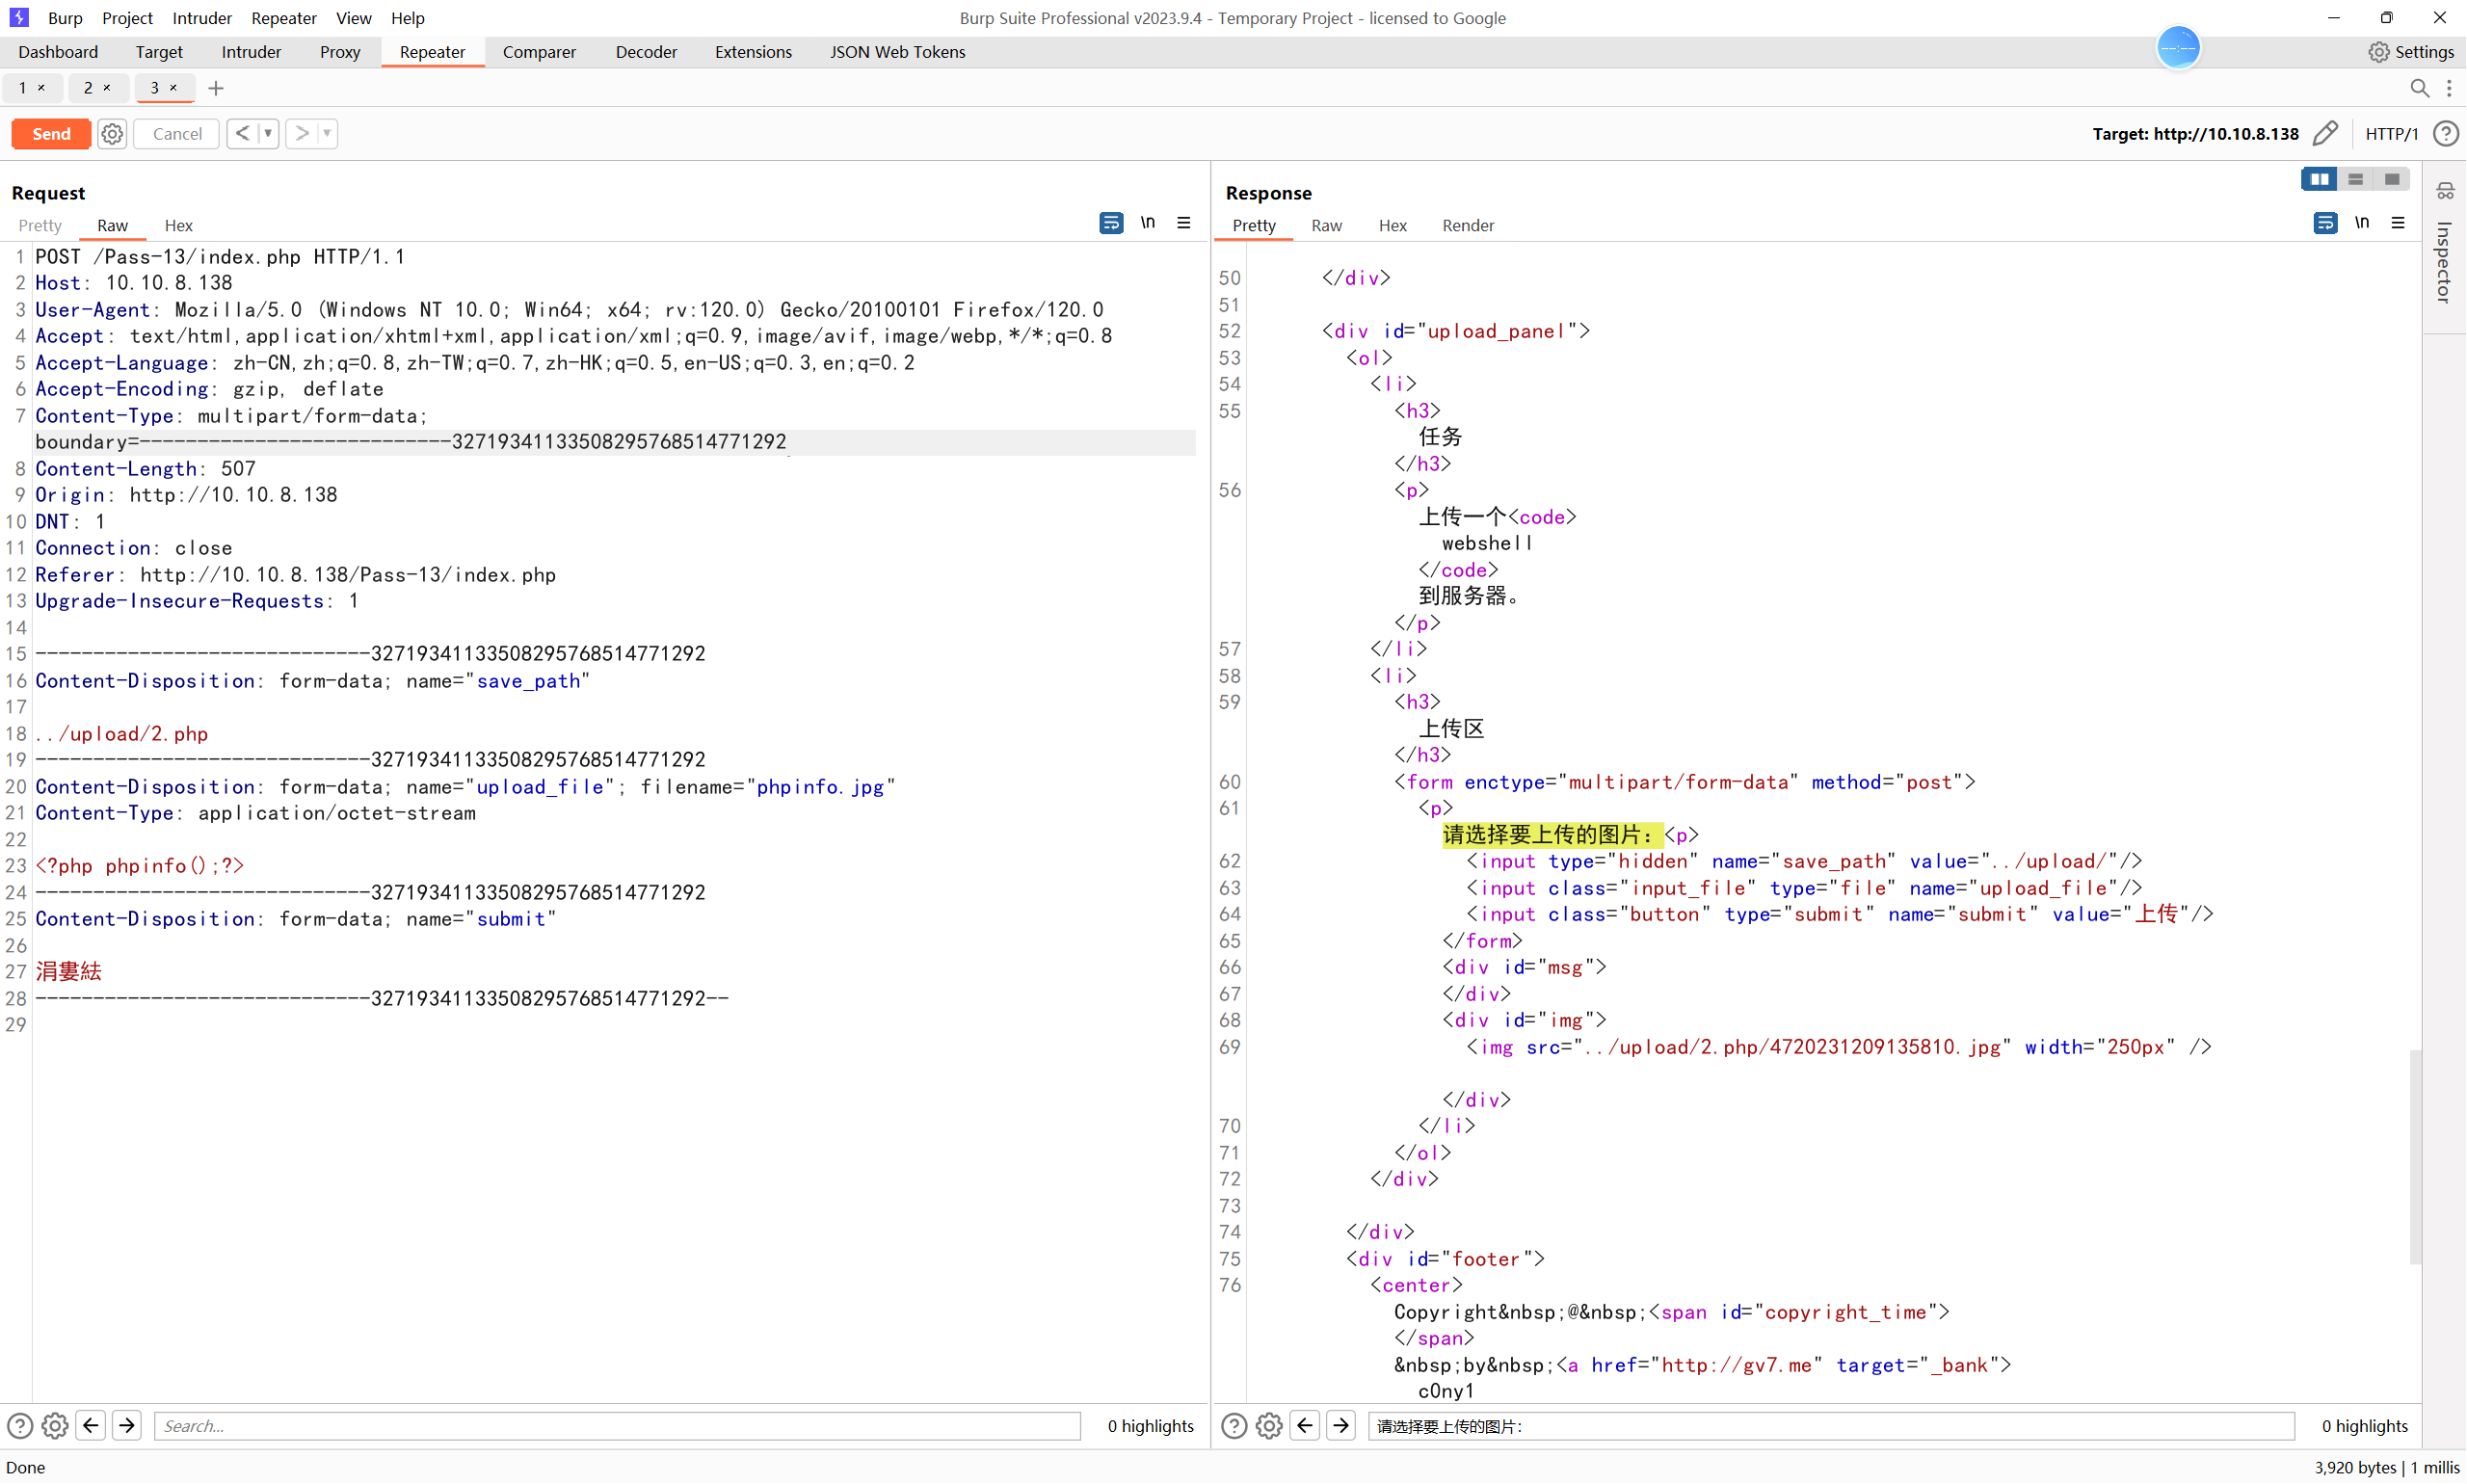Viewport: 2467px width, 1484px height.
Task: Open the Intruder tool tab
Action: coord(251,52)
